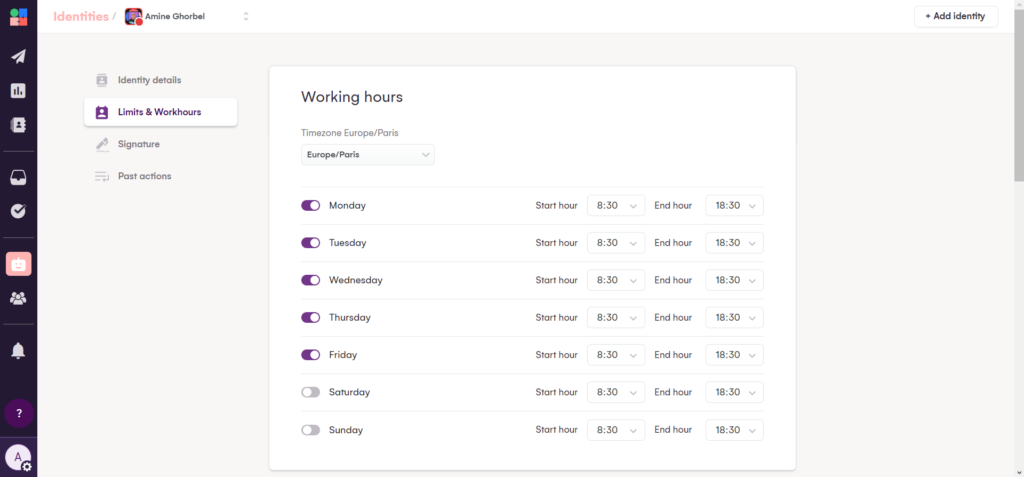Image resolution: width=1024 pixels, height=477 pixels.
Task: Disable the Monday working hours toggle
Action: click(310, 205)
